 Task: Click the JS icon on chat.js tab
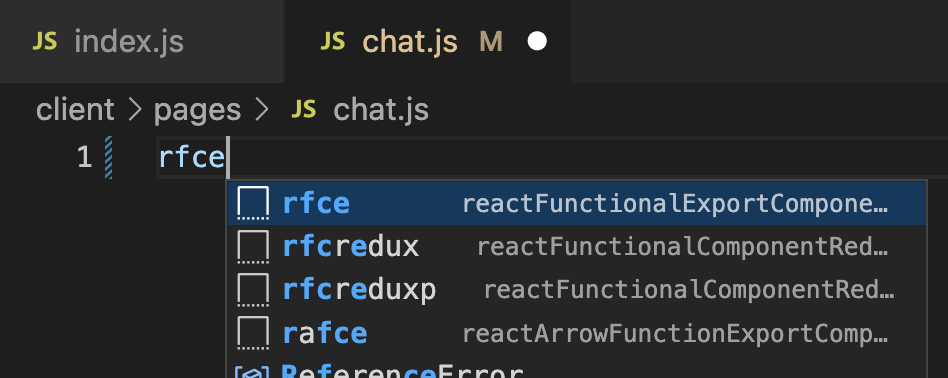(333, 41)
